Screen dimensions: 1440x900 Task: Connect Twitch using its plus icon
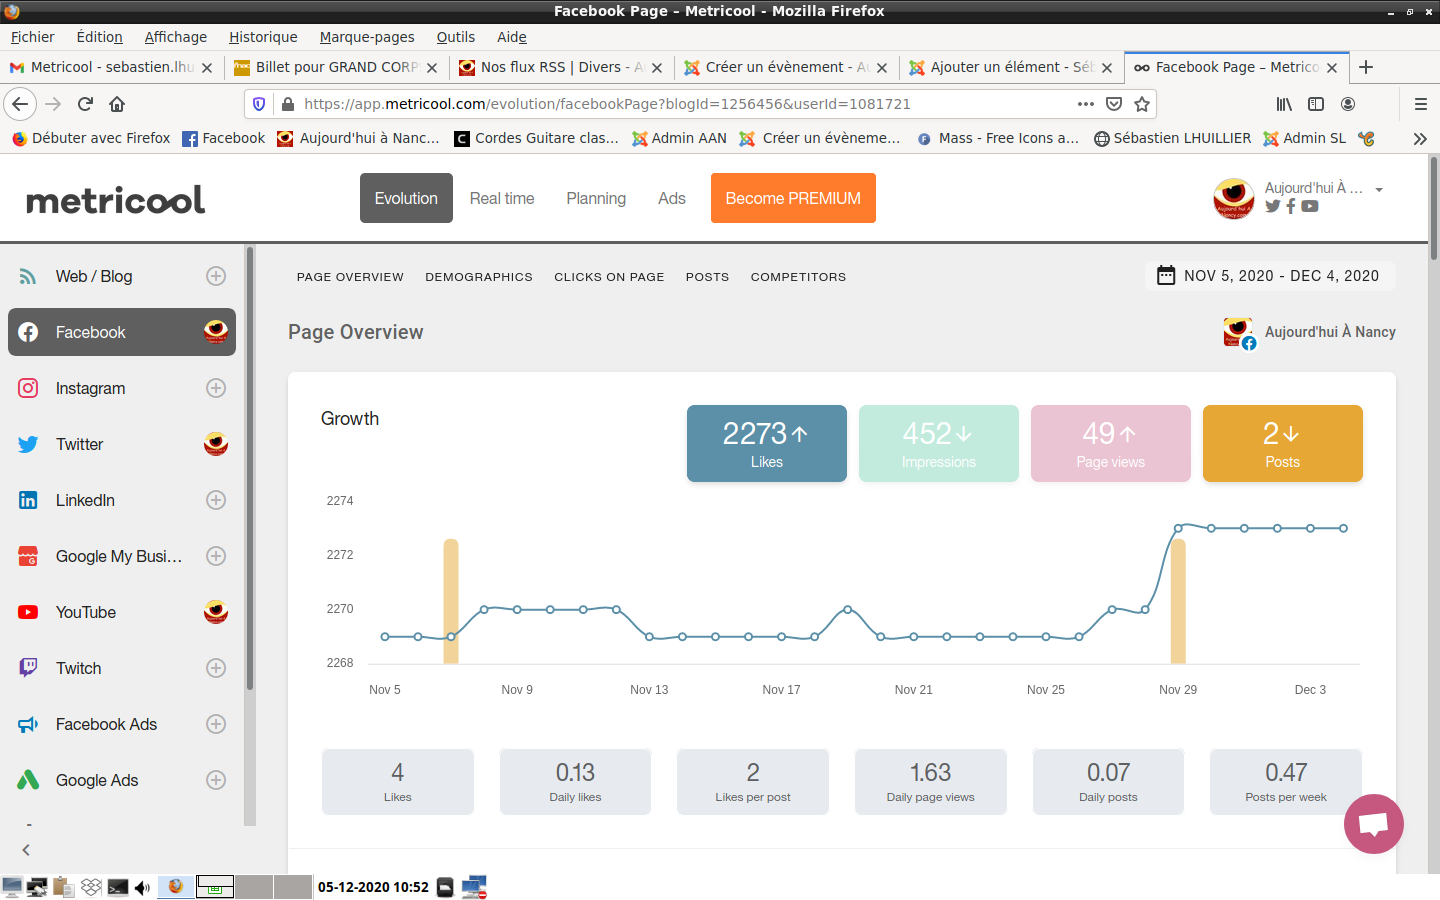pyautogui.click(x=216, y=668)
